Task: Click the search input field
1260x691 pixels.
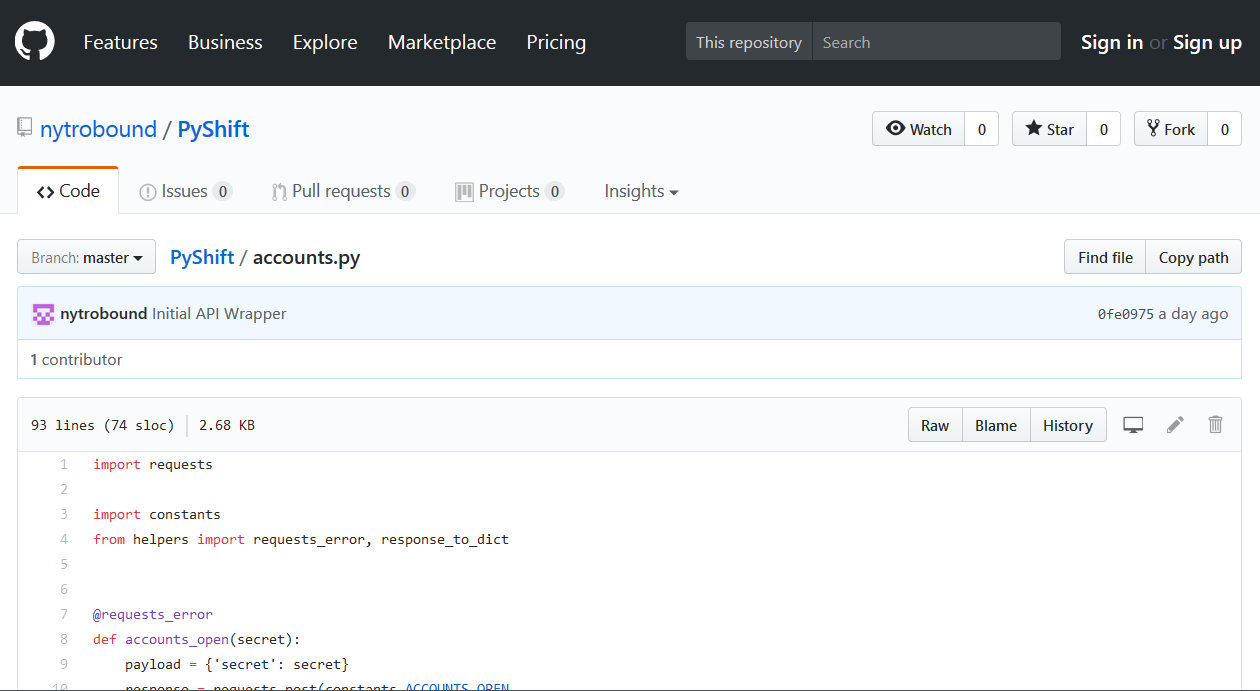Action: tap(936, 42)
